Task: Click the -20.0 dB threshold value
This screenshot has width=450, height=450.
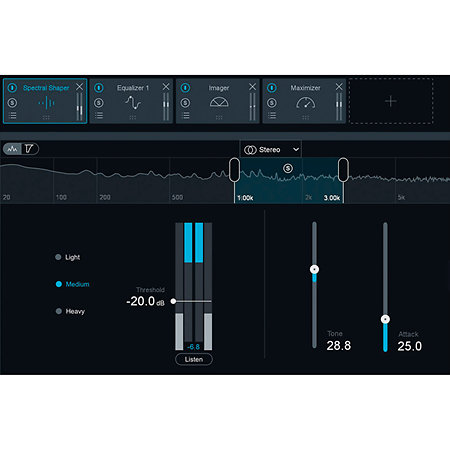Action: [x=145, y=301]
